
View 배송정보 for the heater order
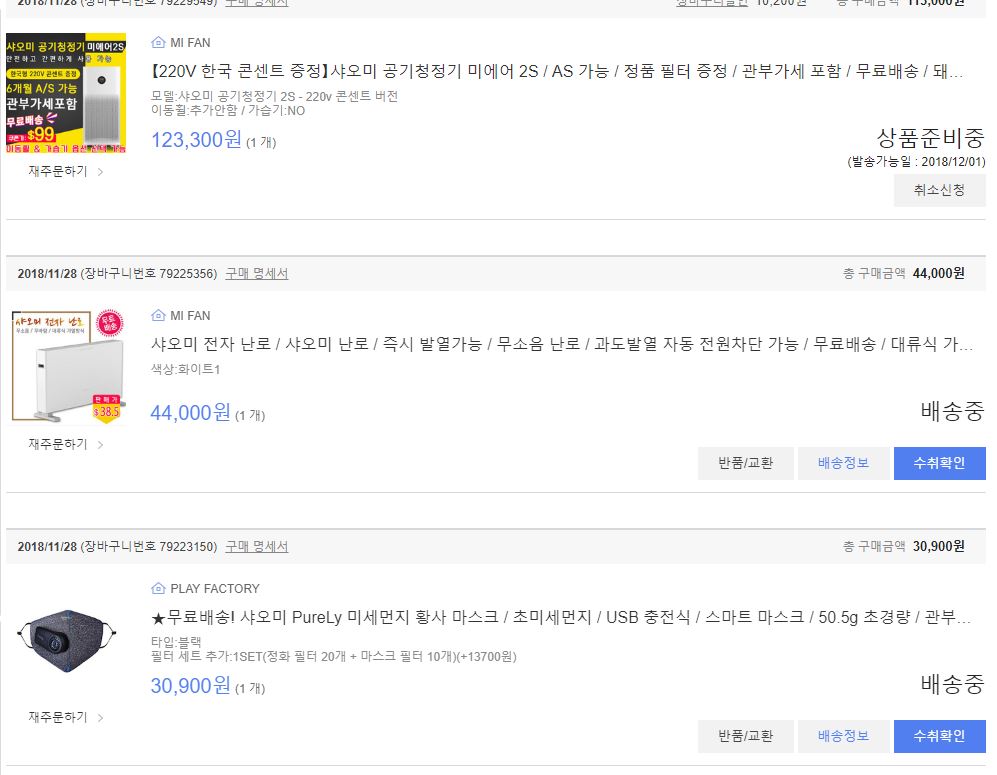pyautogui.click(x=843, y=463)
